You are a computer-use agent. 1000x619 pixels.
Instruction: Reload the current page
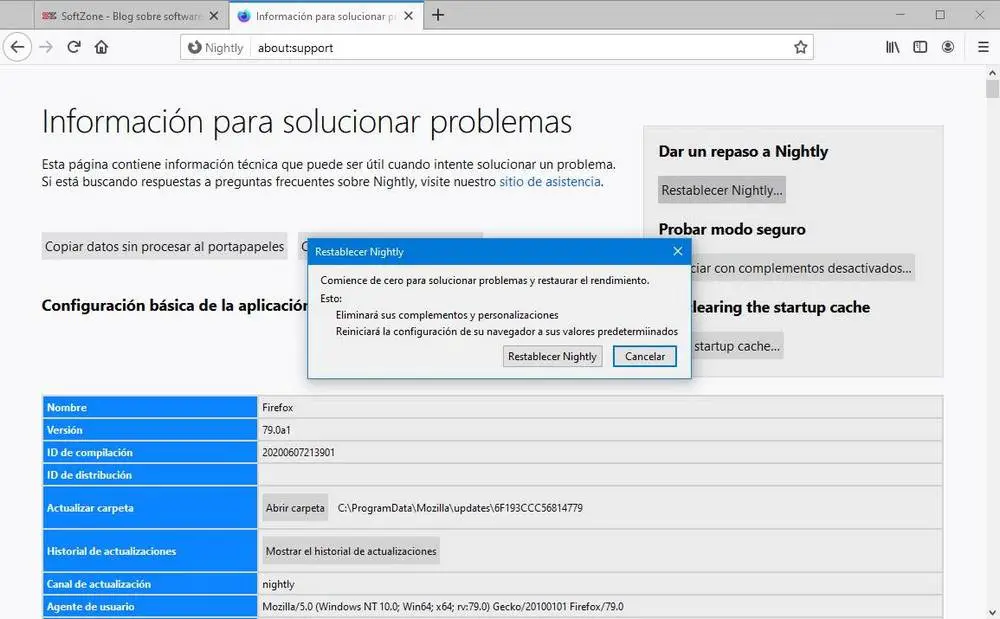pos(74,47)
